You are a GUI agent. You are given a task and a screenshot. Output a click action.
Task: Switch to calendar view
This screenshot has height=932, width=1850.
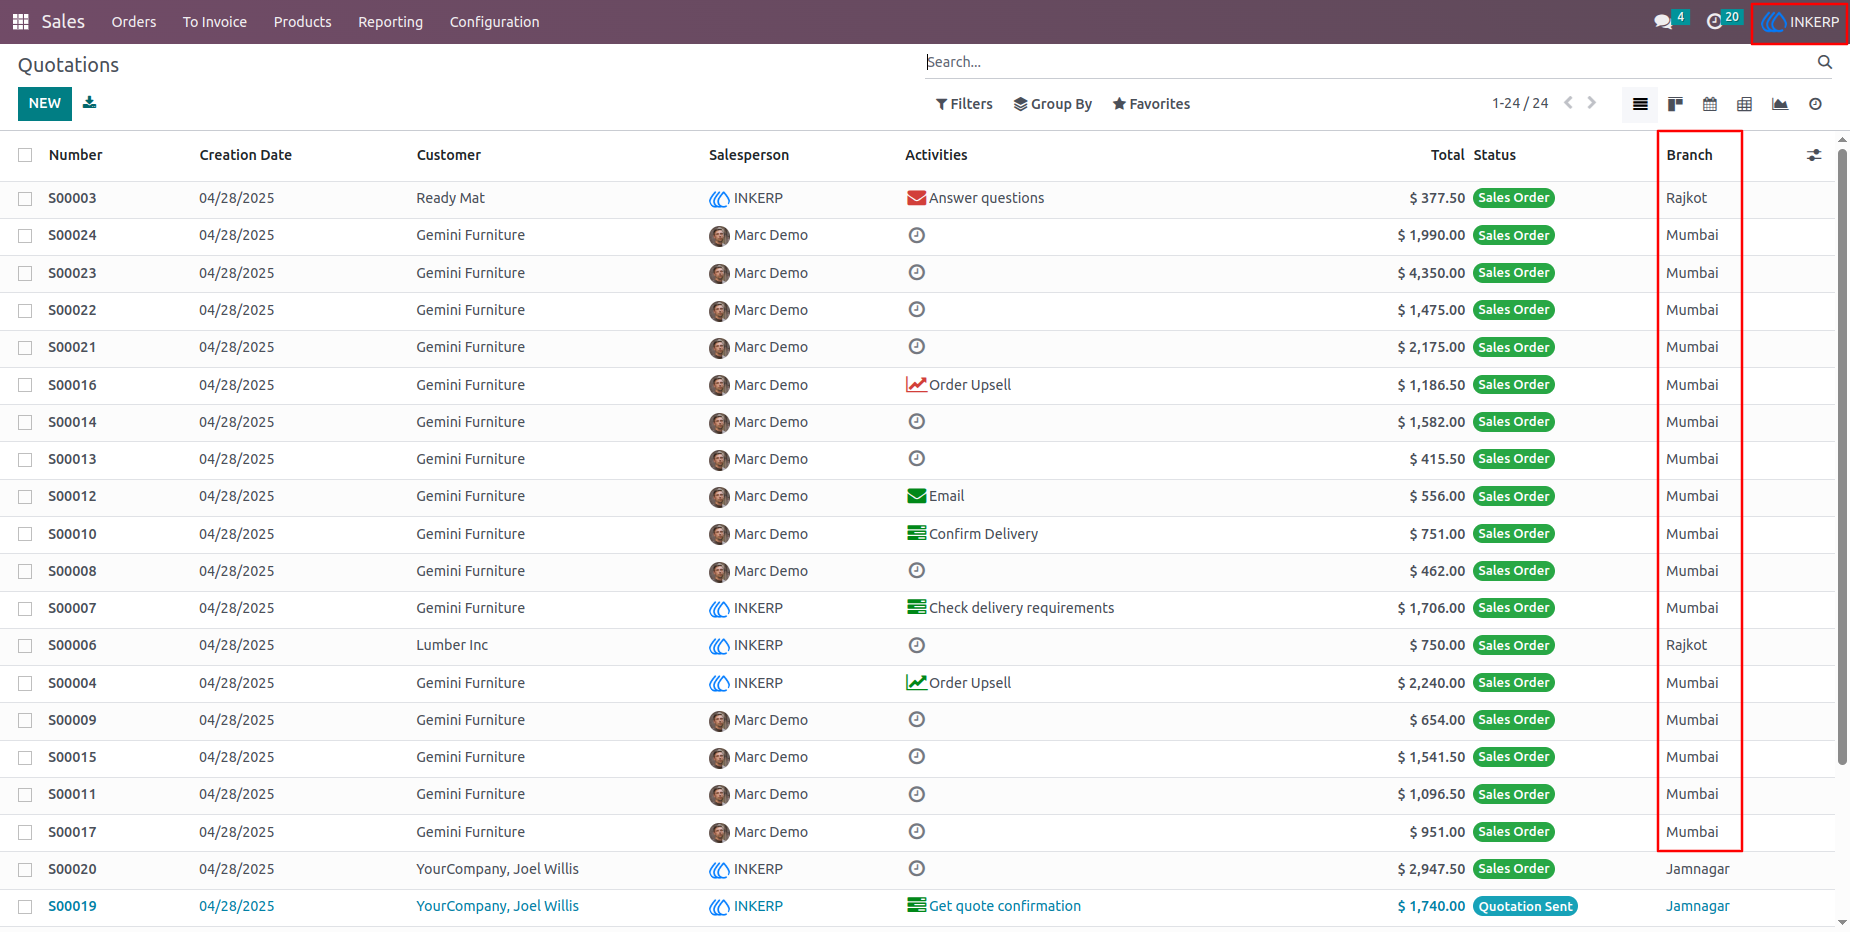tap(1710, 104)
